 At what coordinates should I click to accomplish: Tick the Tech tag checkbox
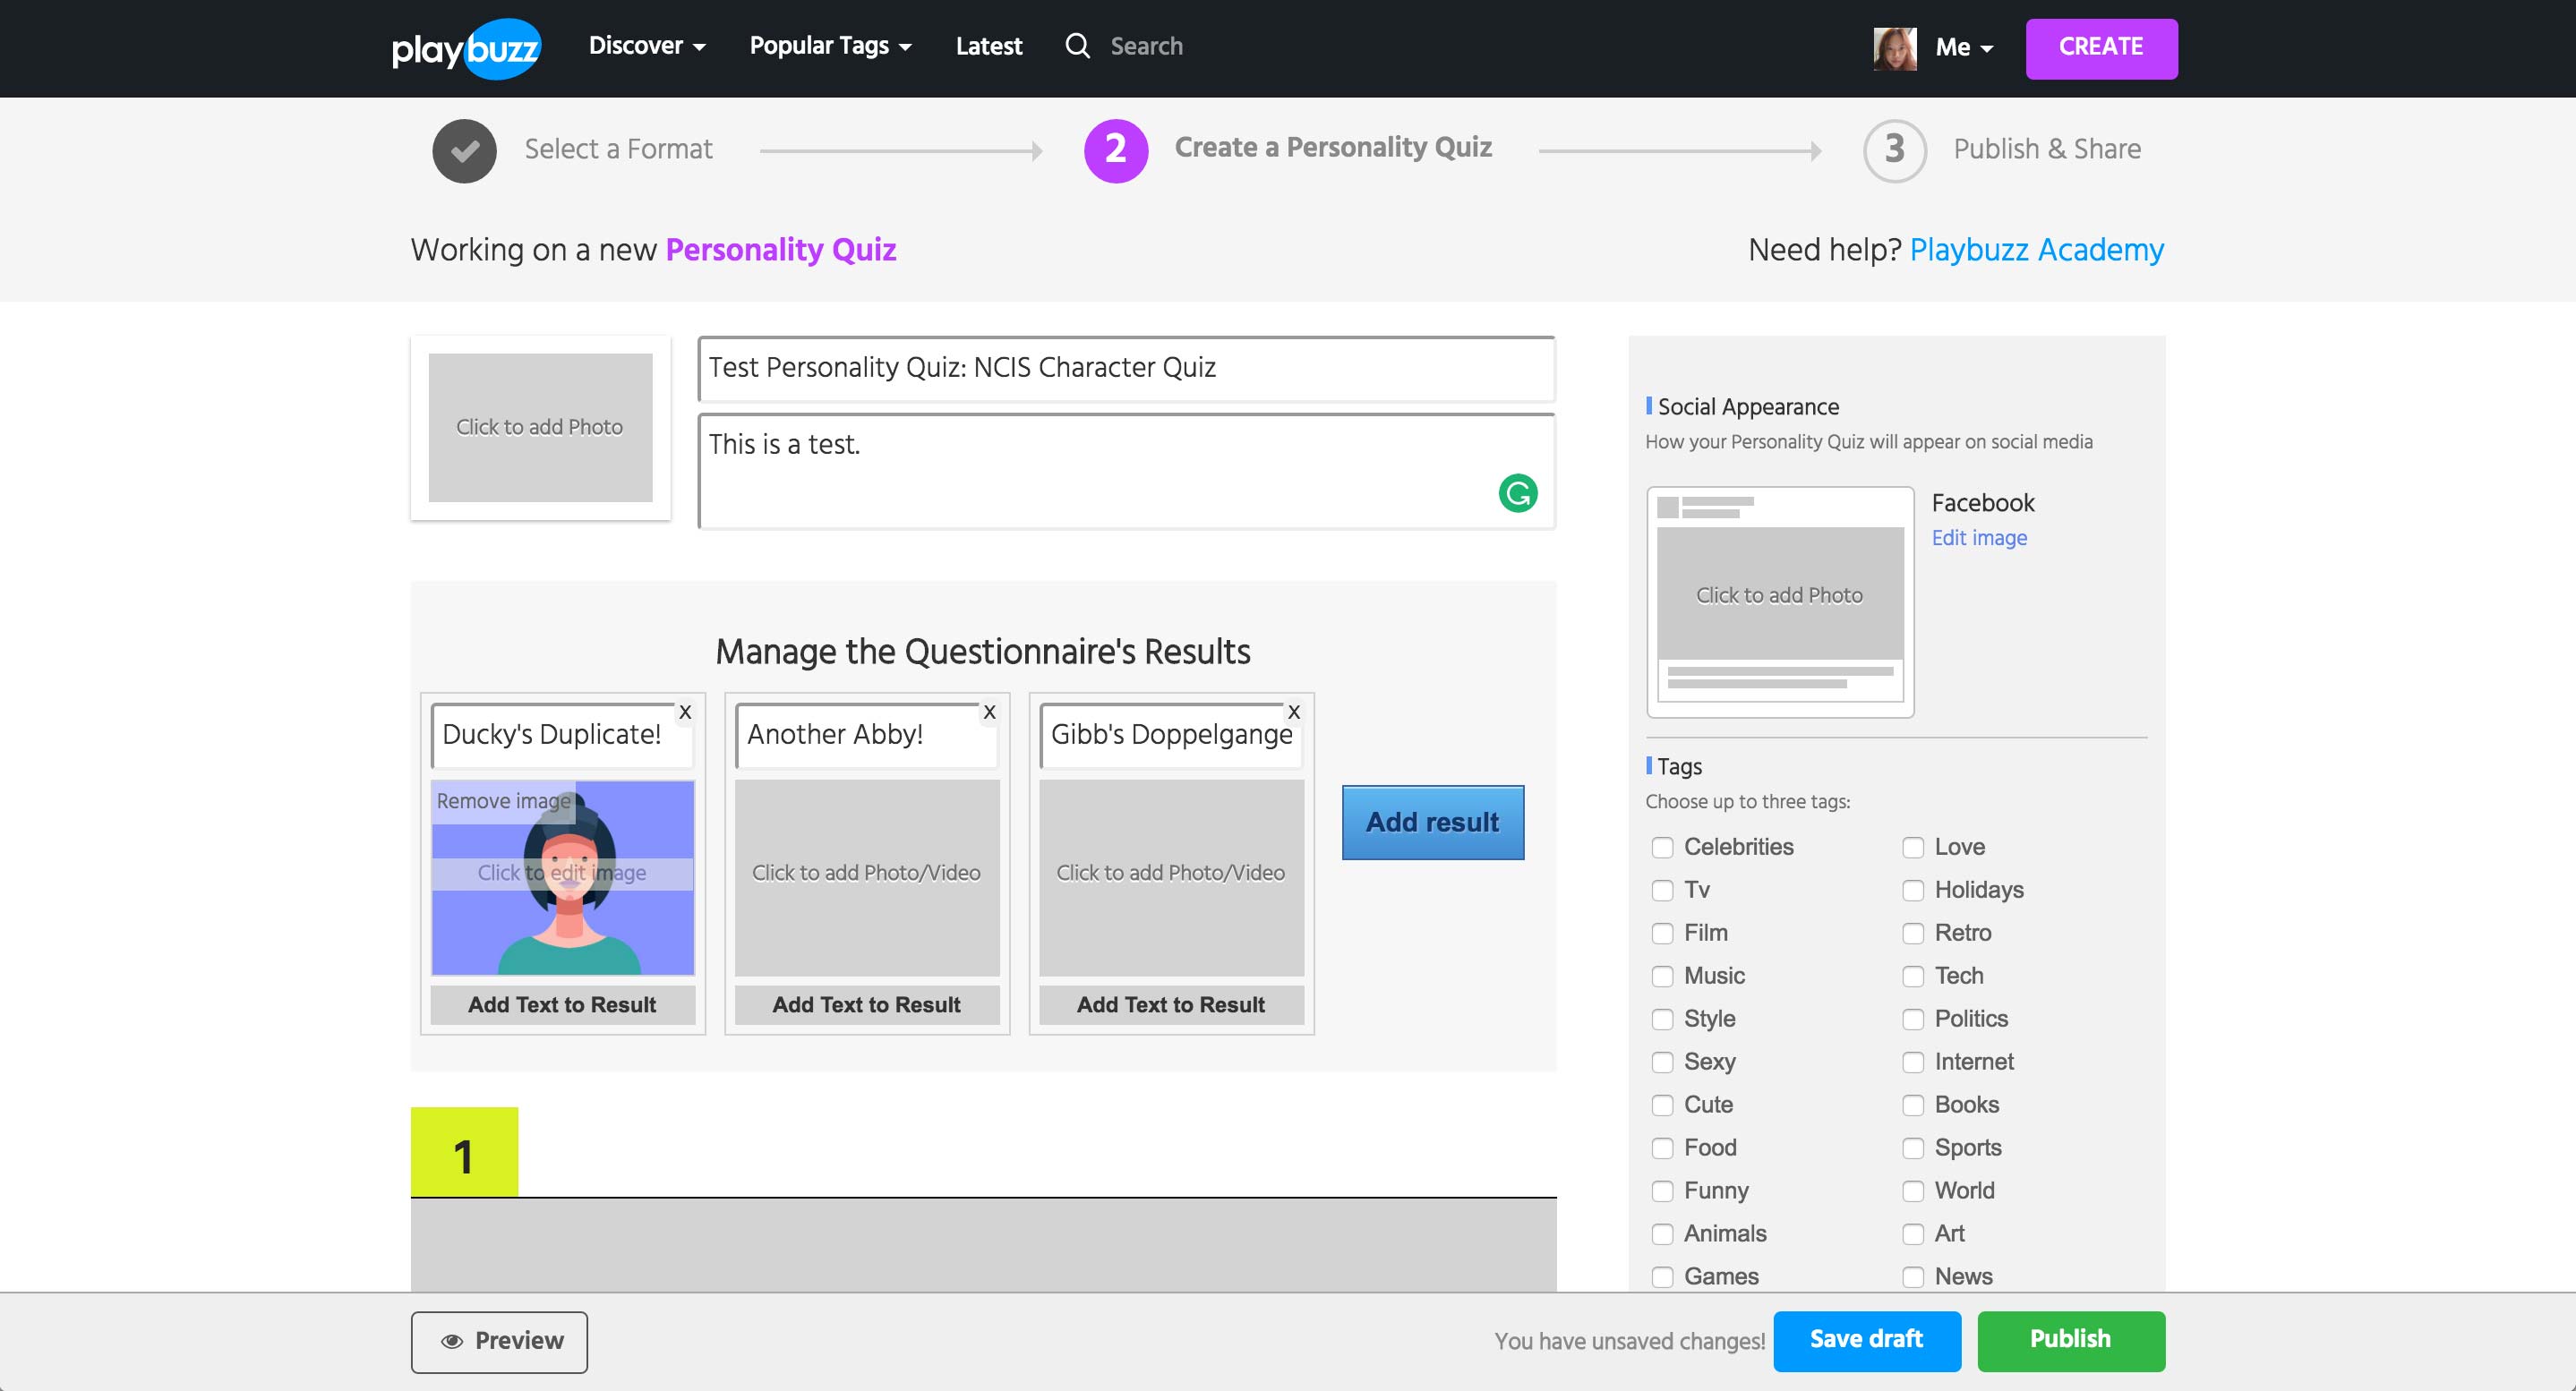(x=1912, y=976)
